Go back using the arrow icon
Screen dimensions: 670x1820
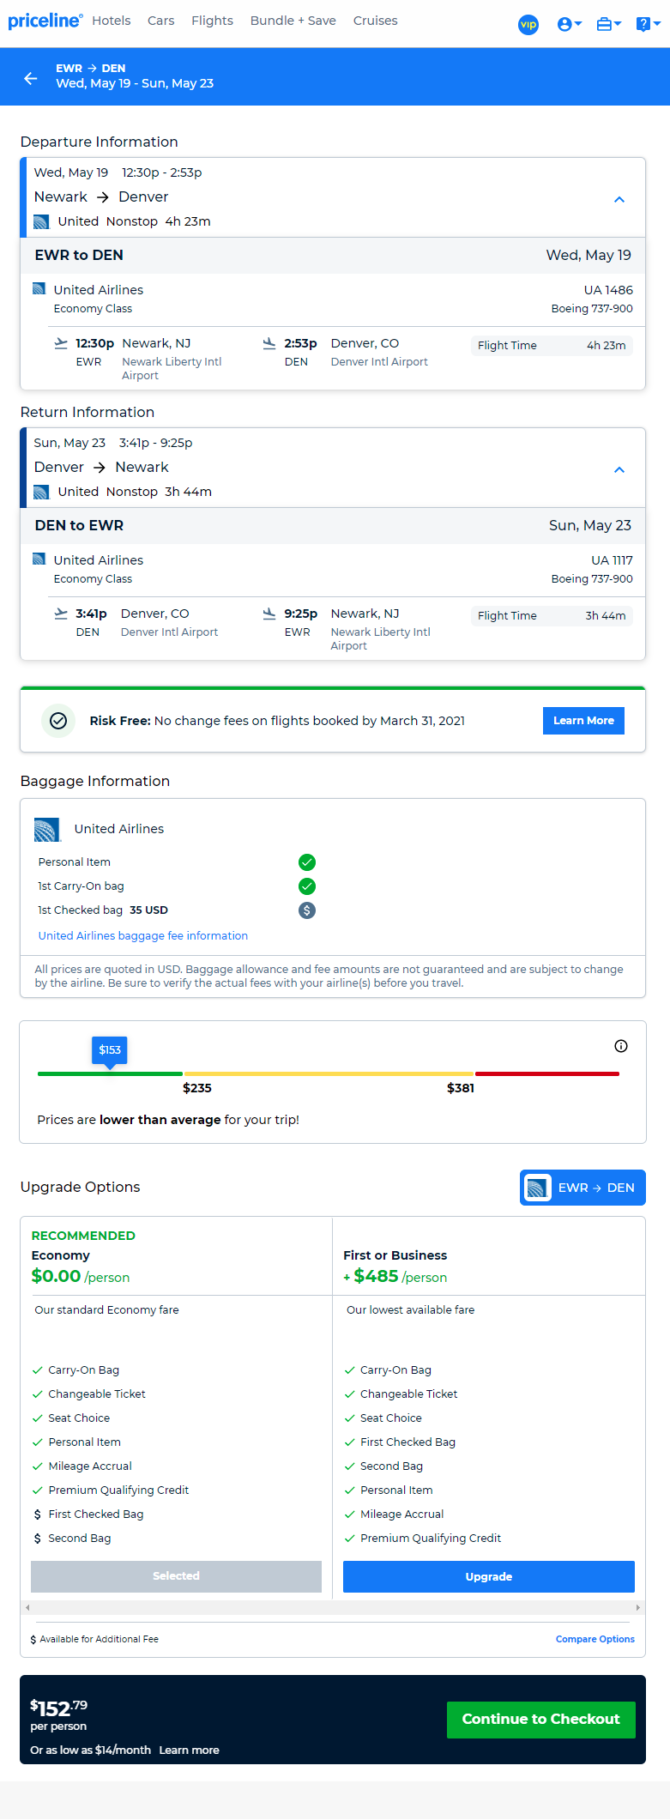point(31,77)
